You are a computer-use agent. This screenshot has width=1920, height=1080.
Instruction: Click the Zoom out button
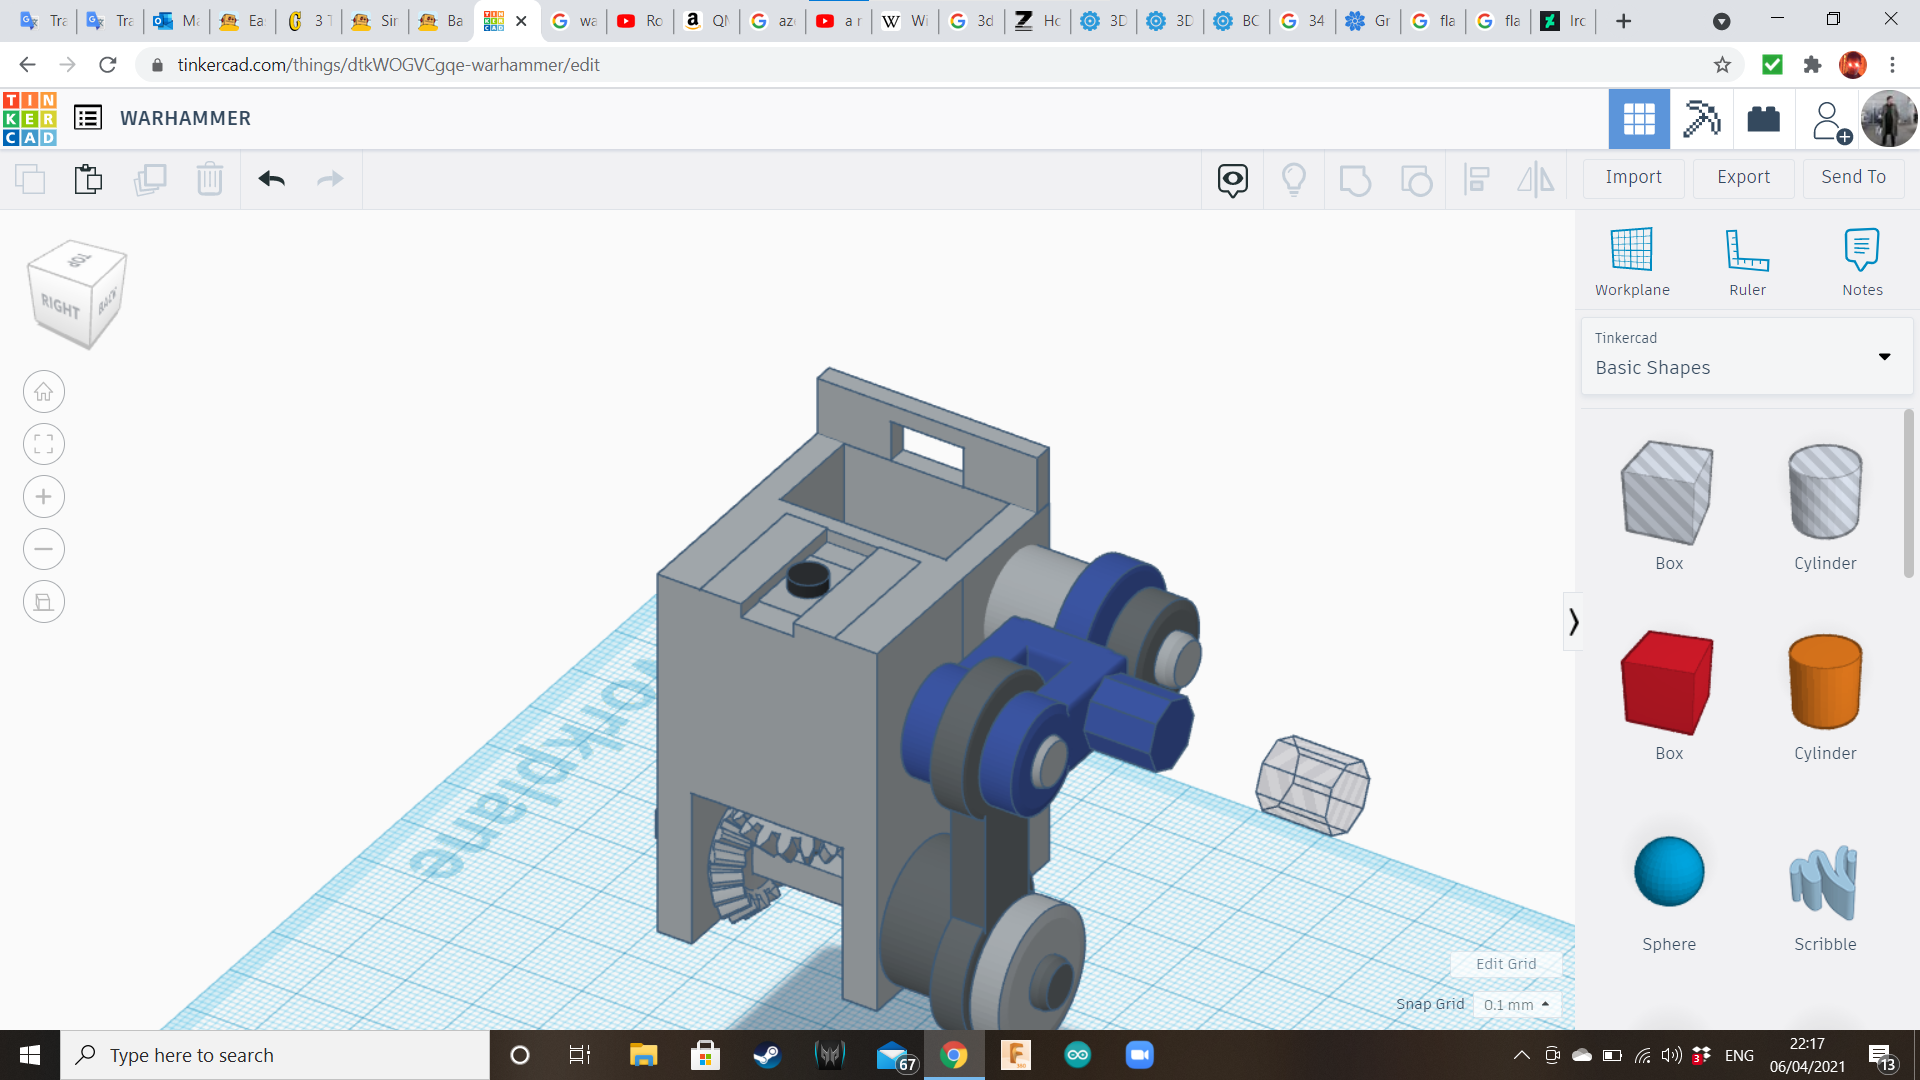(44, 549)
